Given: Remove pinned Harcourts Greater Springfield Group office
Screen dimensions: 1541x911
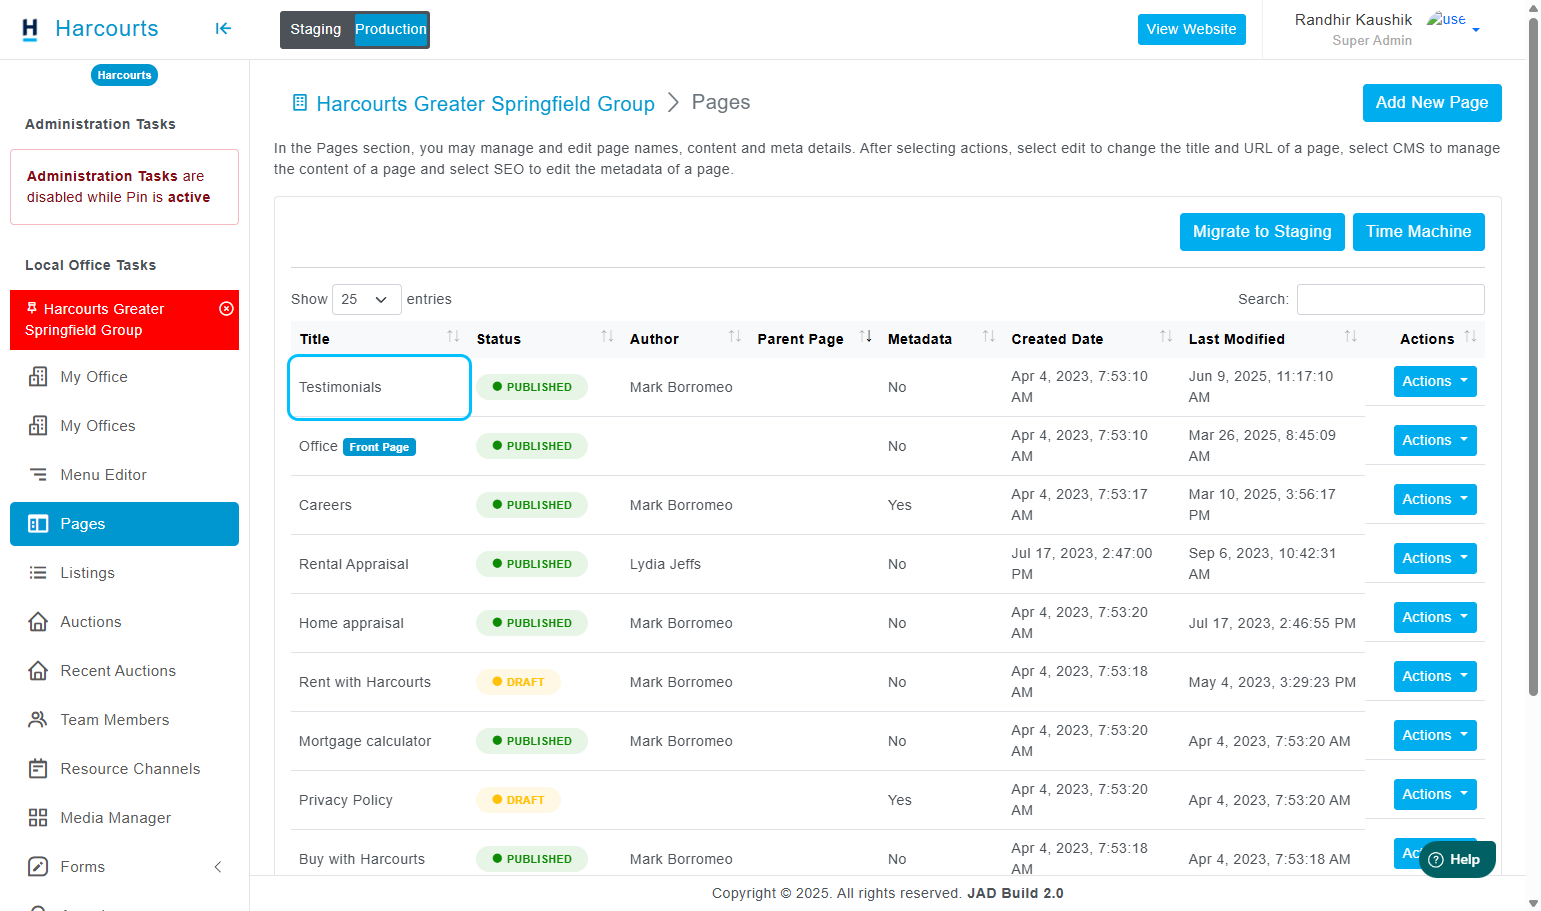Looking at the screenshot, I should pyautogui.click(x=226, y=308).
